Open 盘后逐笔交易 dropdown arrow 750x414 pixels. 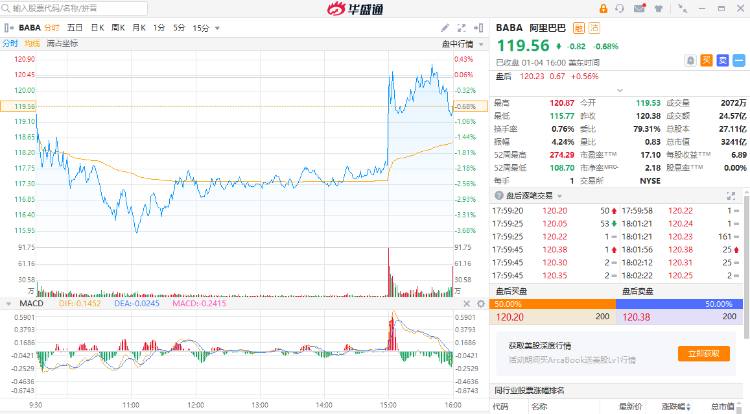pos(560,196)
